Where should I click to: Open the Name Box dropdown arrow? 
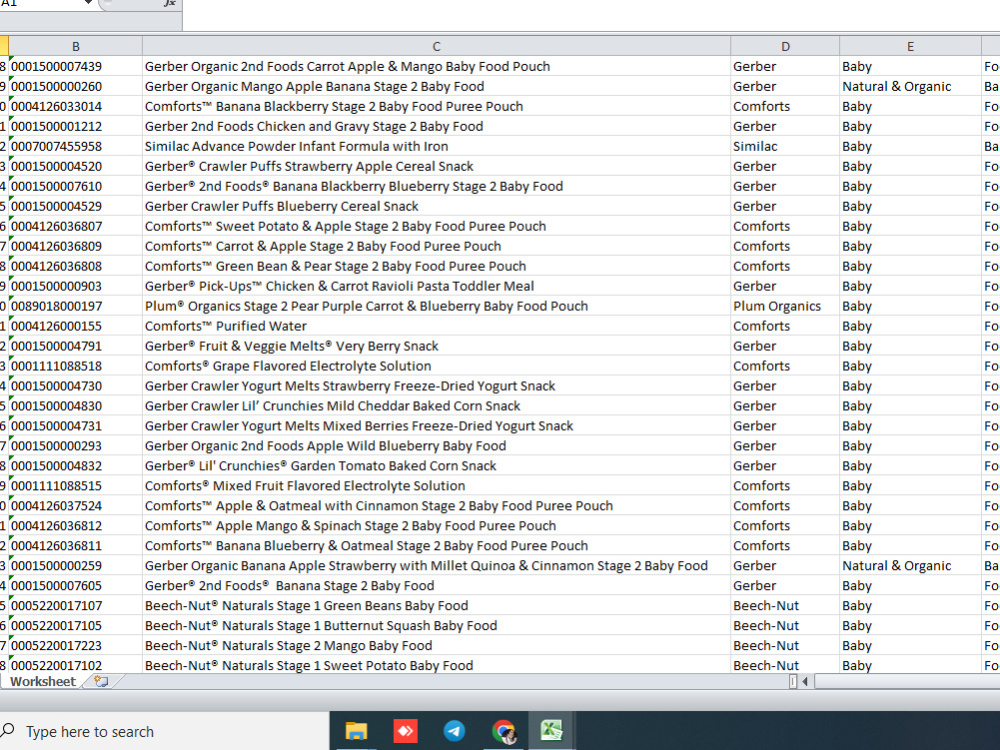pos(88,3)
